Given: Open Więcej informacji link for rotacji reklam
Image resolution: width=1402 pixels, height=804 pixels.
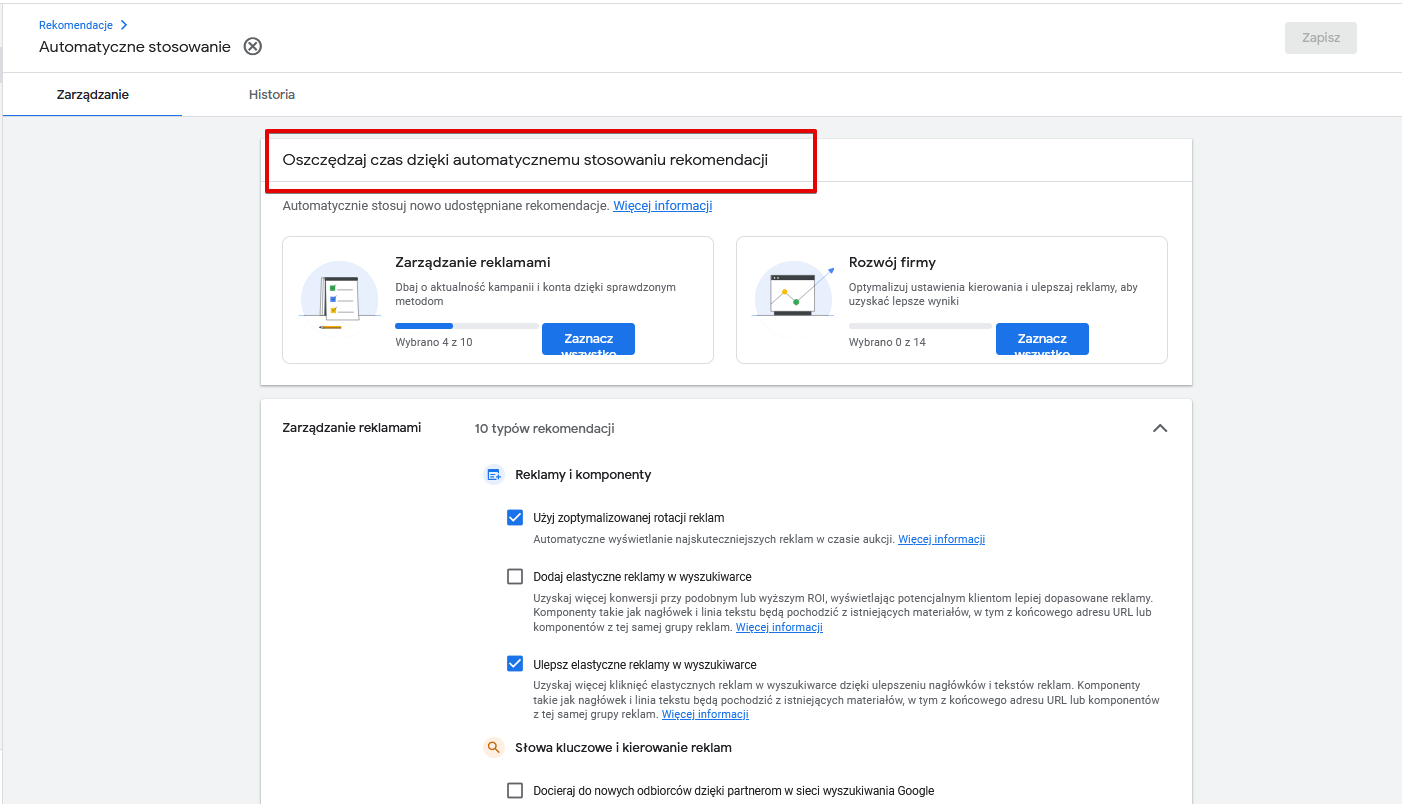Looking at the screenshot, I should 941,539.
